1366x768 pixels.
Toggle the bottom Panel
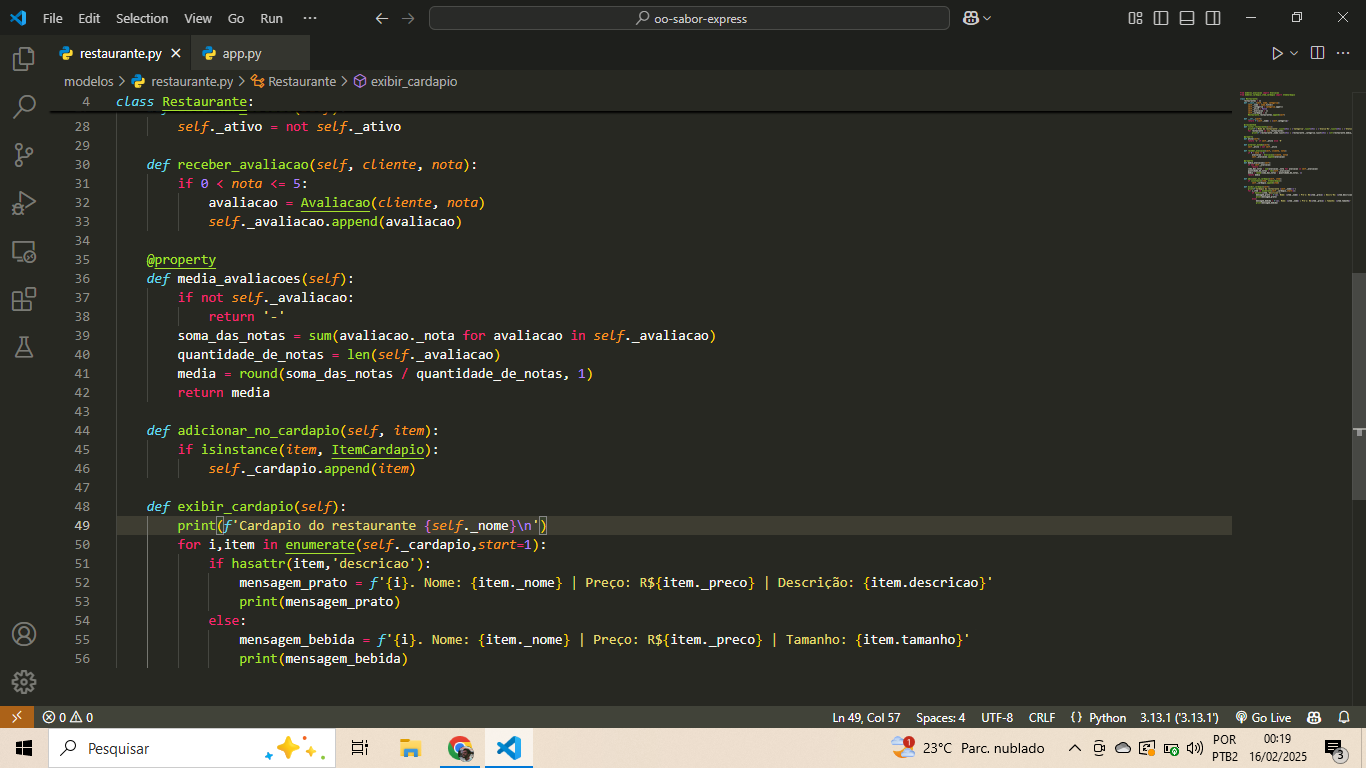point(1187,18)
